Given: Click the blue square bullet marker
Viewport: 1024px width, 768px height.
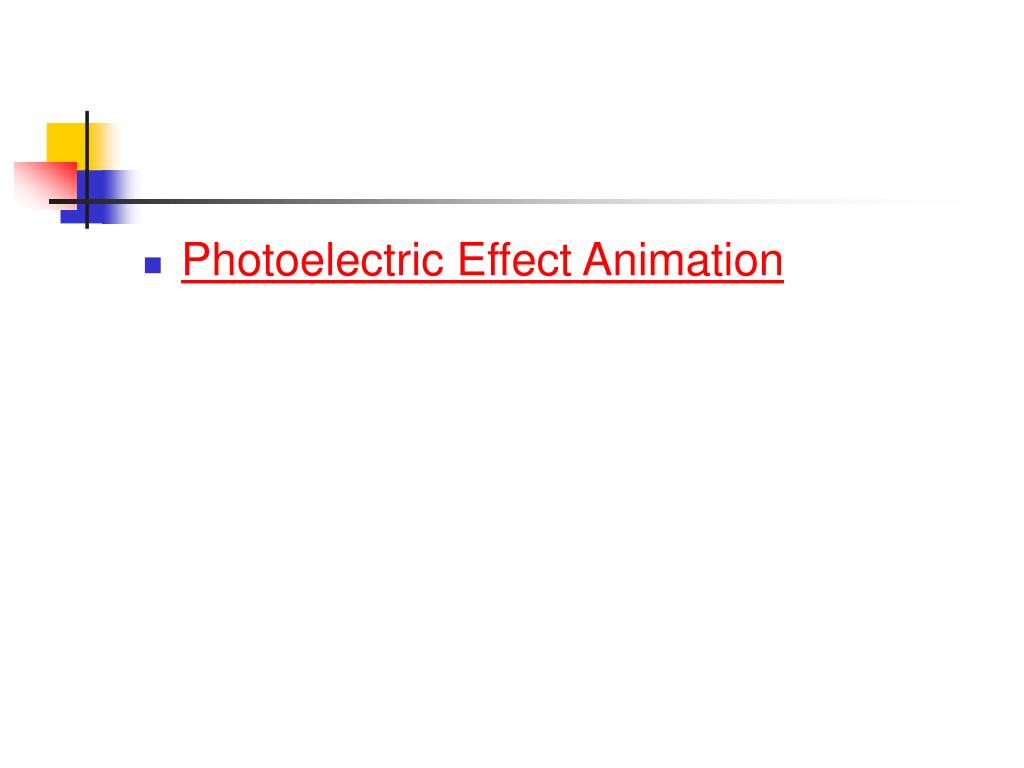Looking at the screenshot, I should coord(153,265).
